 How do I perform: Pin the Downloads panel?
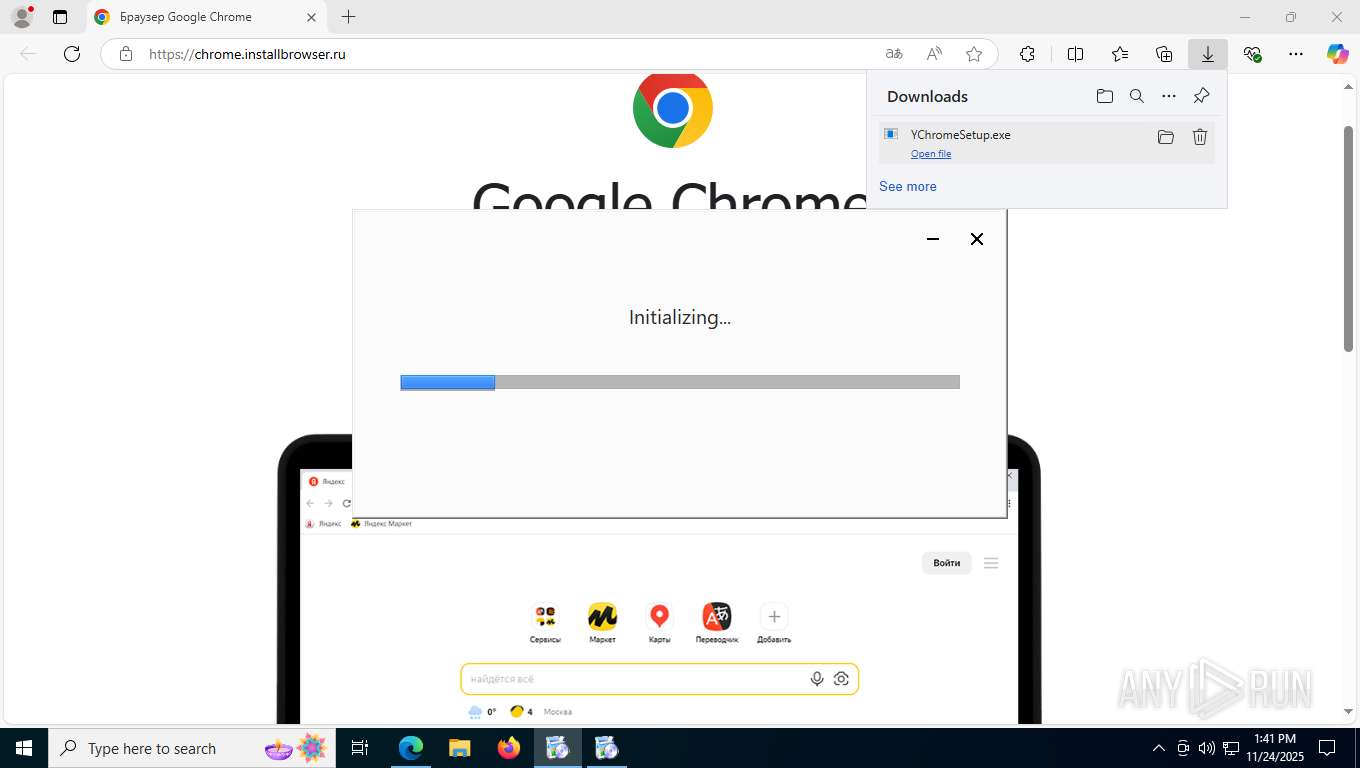pyautogui.click(x=1202, y=96)
